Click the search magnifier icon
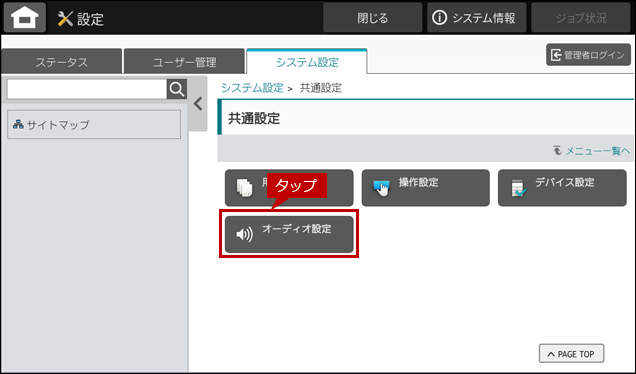The image size is (636, 374). pos(177,89)
